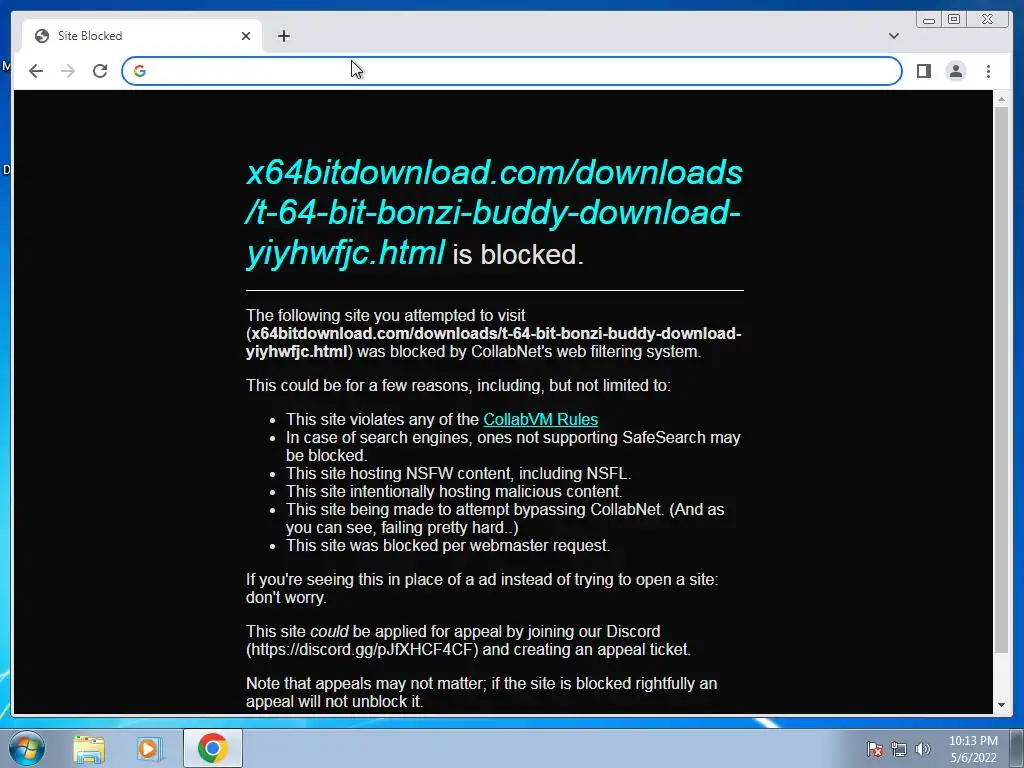Click the Show desktop strip on taskbar
1024x768 pixels.
click(x=1017, y=748)
